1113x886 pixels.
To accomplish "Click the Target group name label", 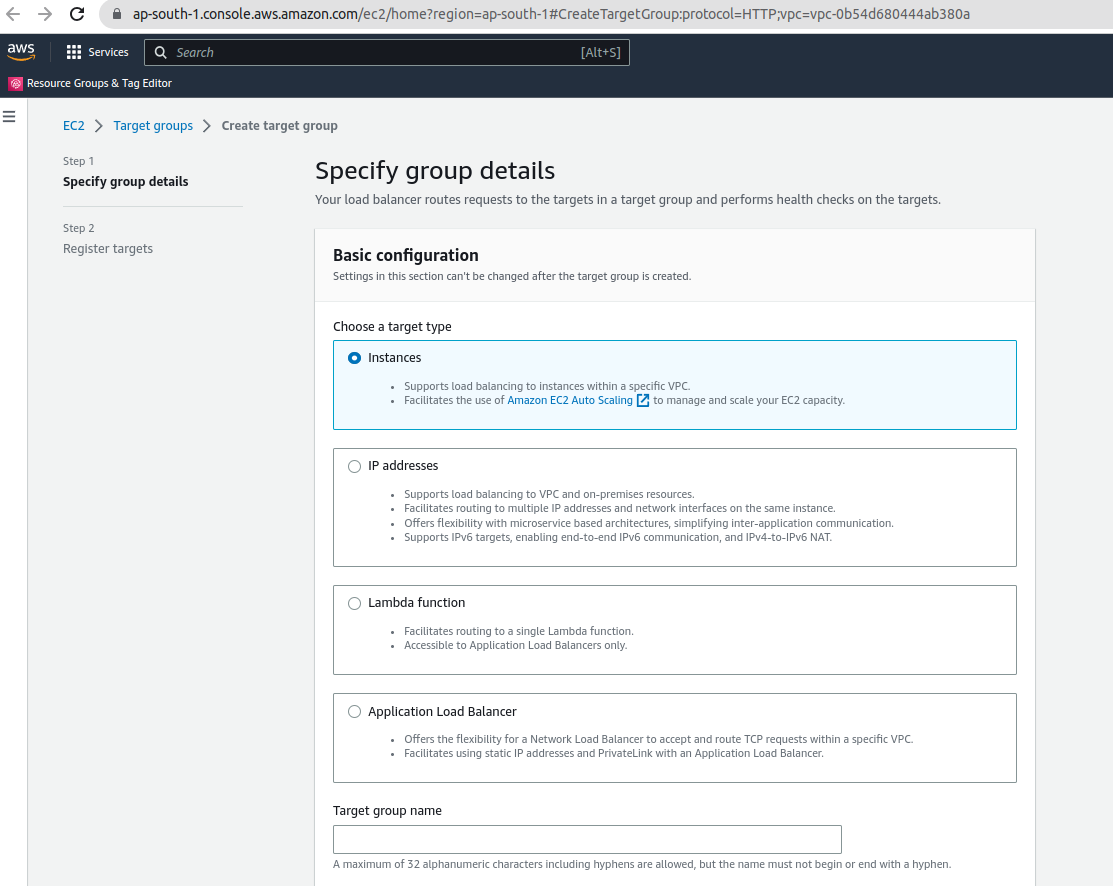I will [387, 811].
